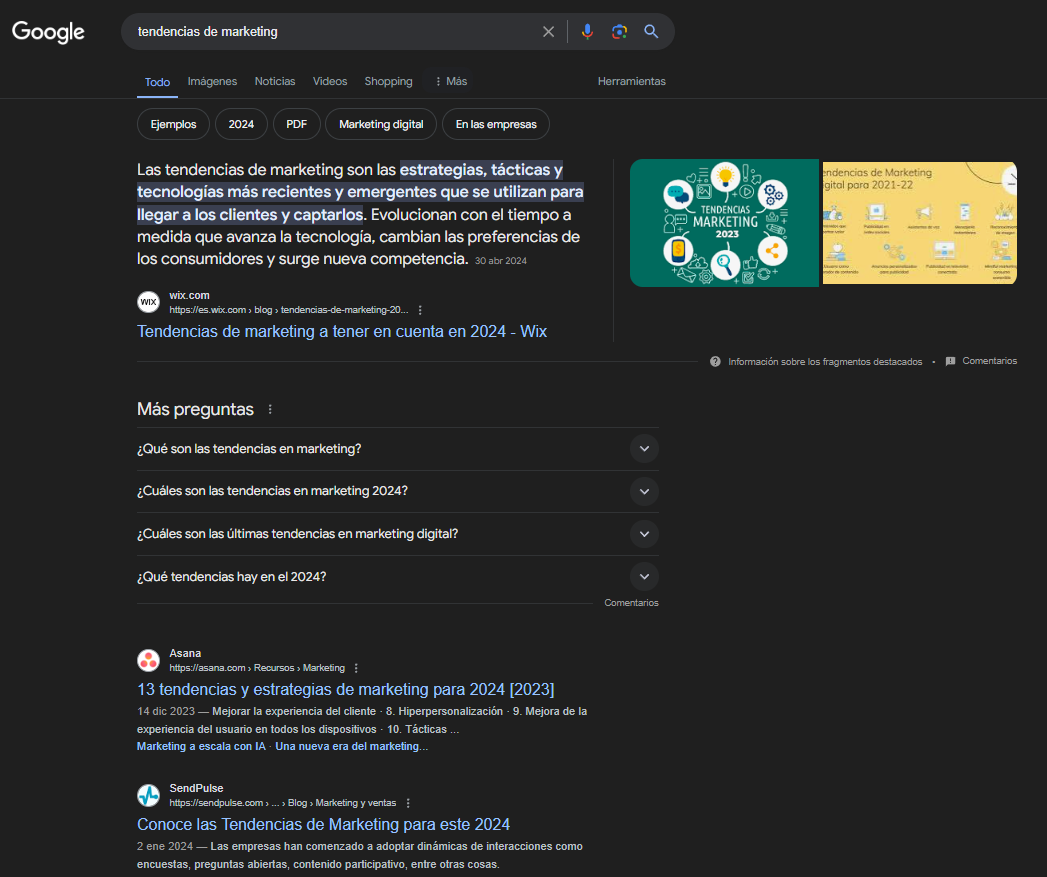The height and width of the screenshot is (877, 1047).
Task: Switch to the Noticias tab
Action: [x=275, y=82]
